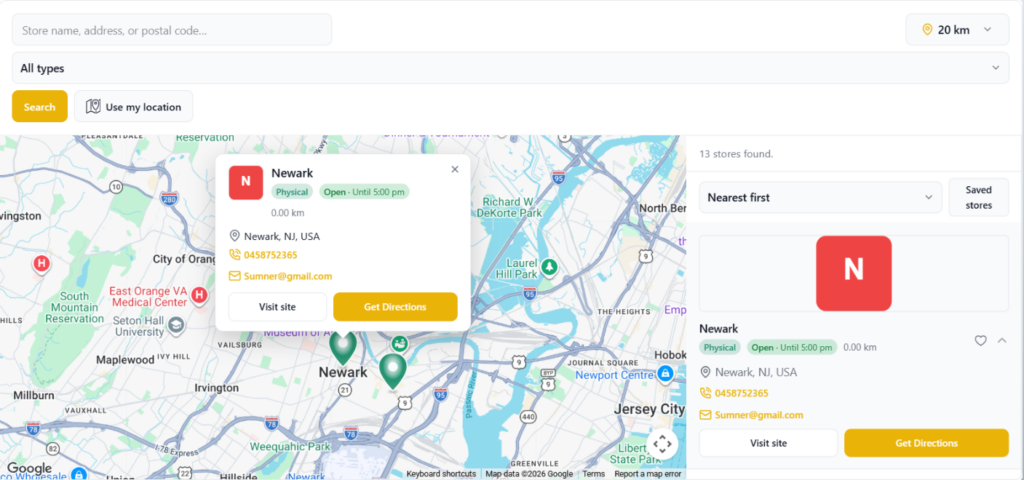Click the Laurel Hill Park tree marker
The height and width of the screenshot is (480, 1024).
coord(550,266)
